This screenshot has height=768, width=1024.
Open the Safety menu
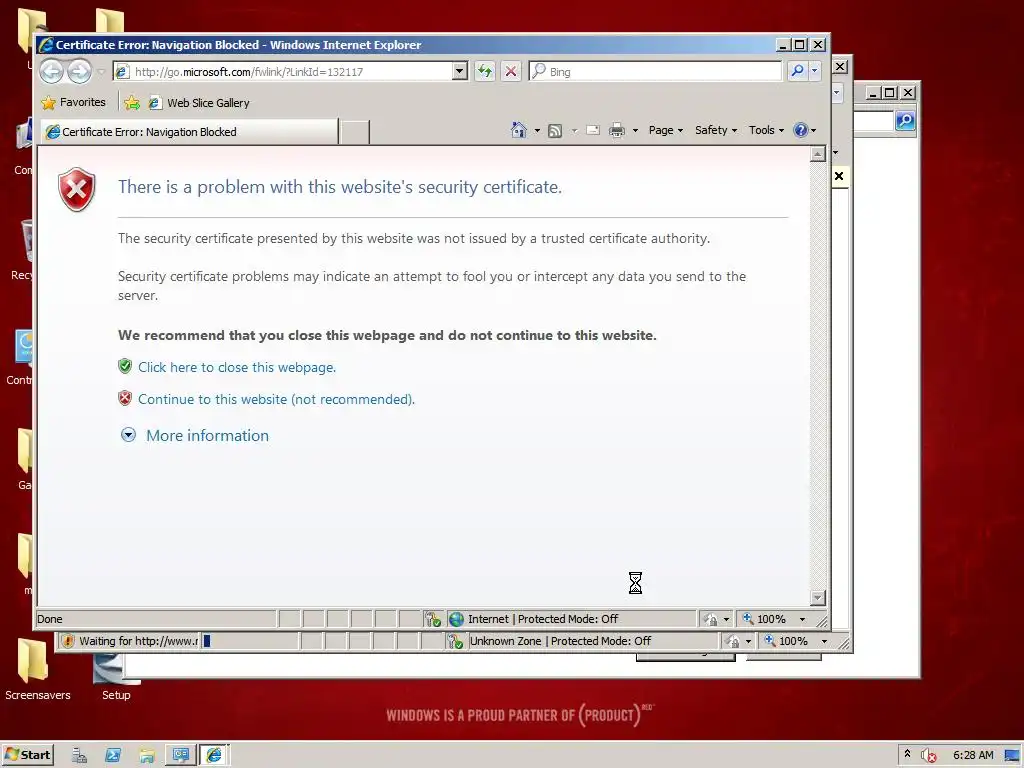point(716,130)
